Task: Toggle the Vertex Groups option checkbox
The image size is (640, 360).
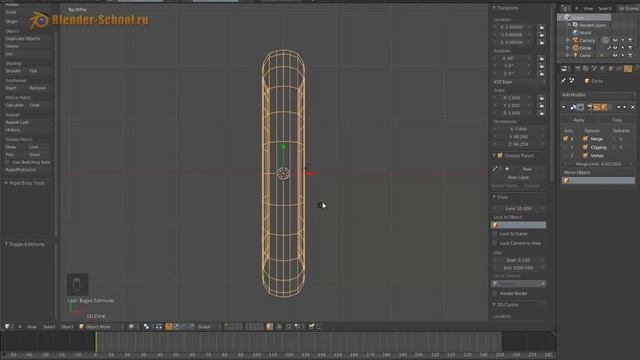Action: [585, 156]
